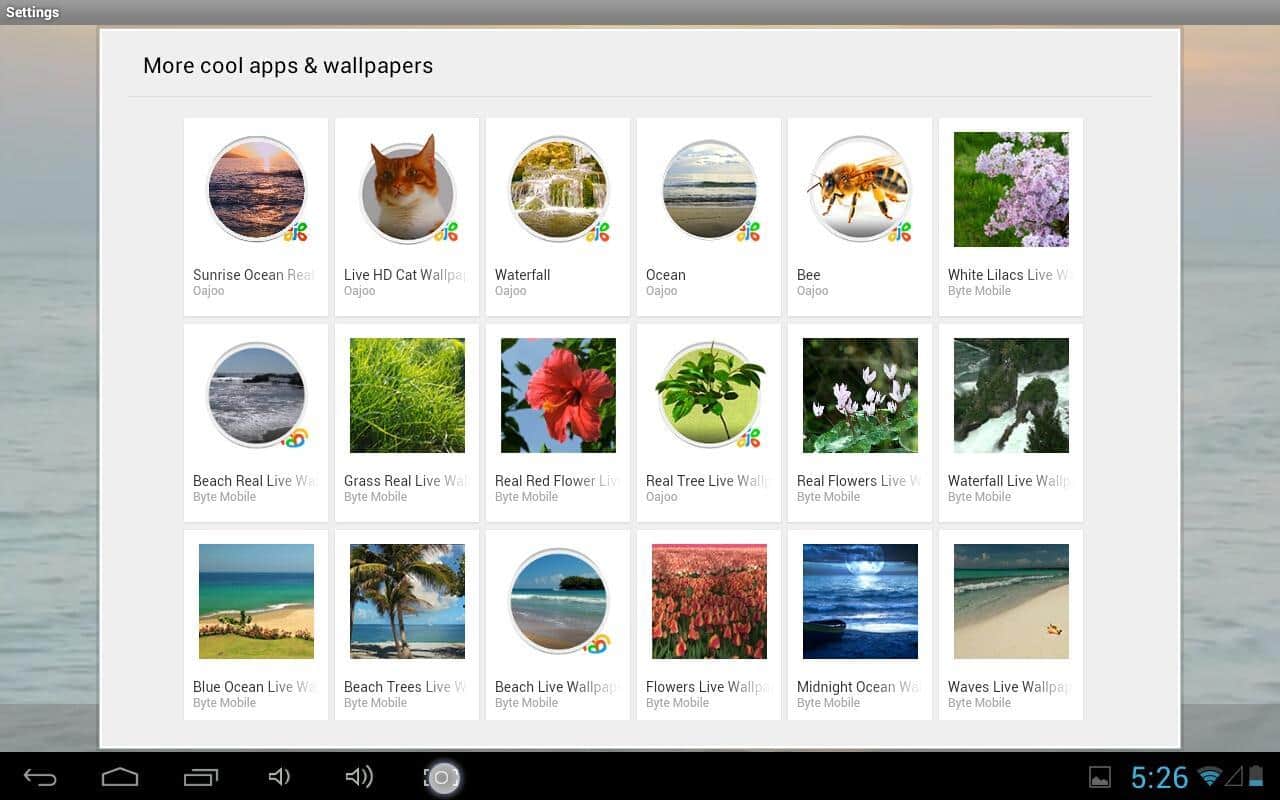Open the Midnight Ocean wallpaper thumbnail

click(860, 602)
